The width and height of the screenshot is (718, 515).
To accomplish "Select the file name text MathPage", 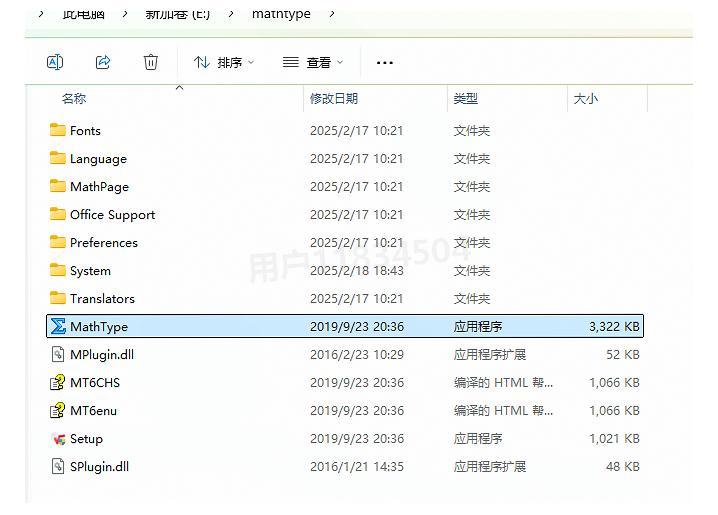I will point(99,187).
